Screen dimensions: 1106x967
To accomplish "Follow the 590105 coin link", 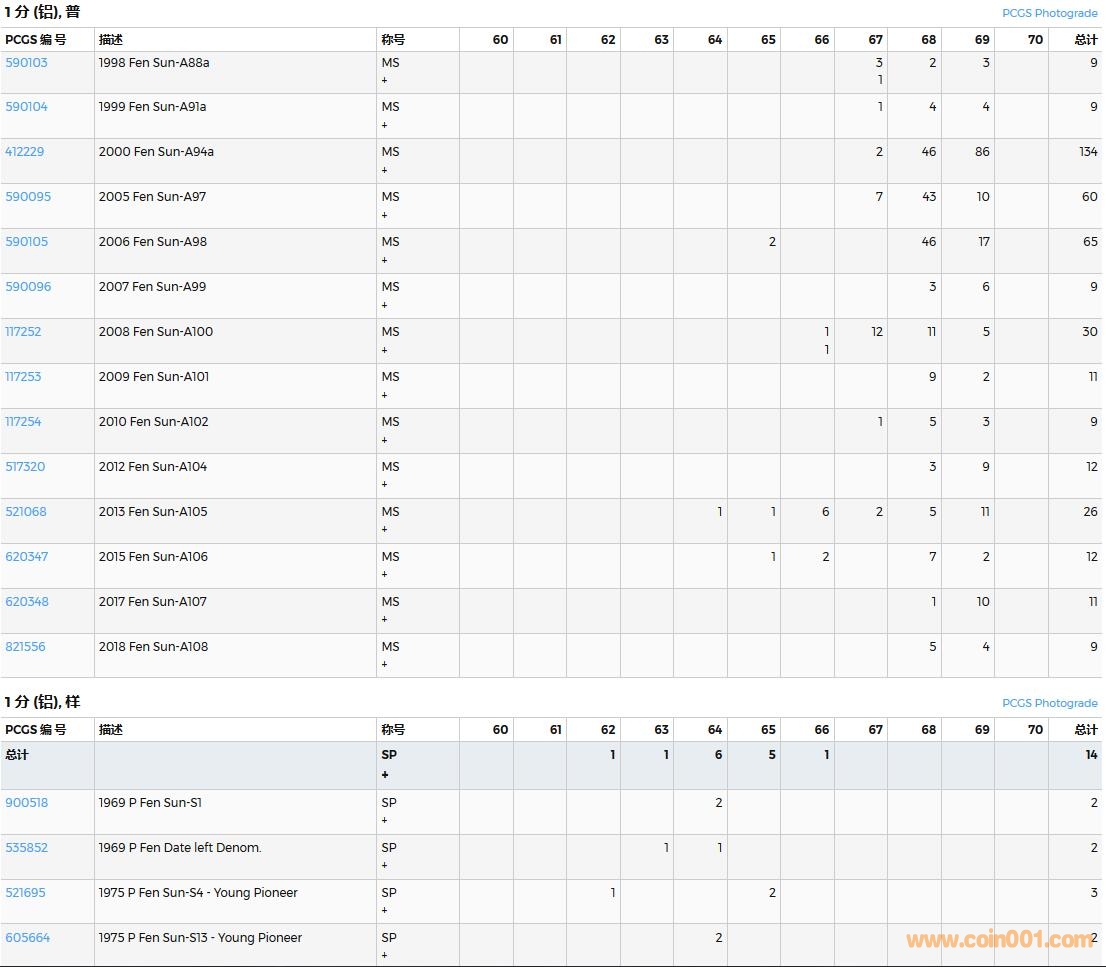I will pos(26,242).
